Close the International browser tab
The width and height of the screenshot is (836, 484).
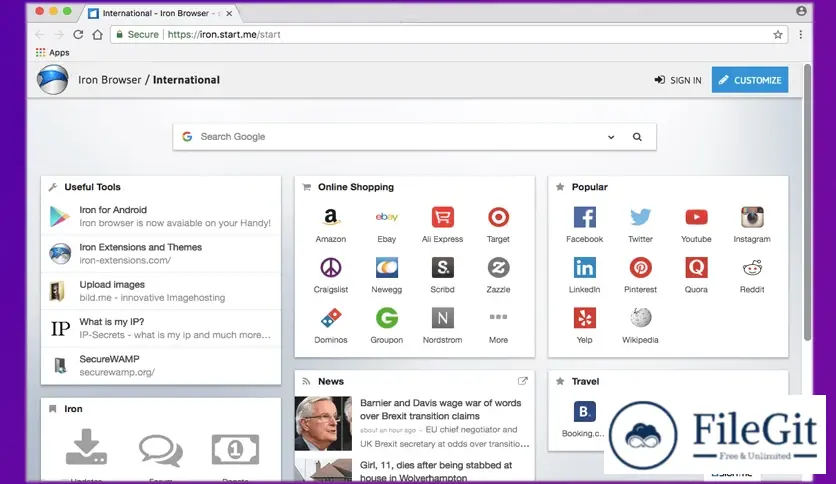(x=229, y=13)
